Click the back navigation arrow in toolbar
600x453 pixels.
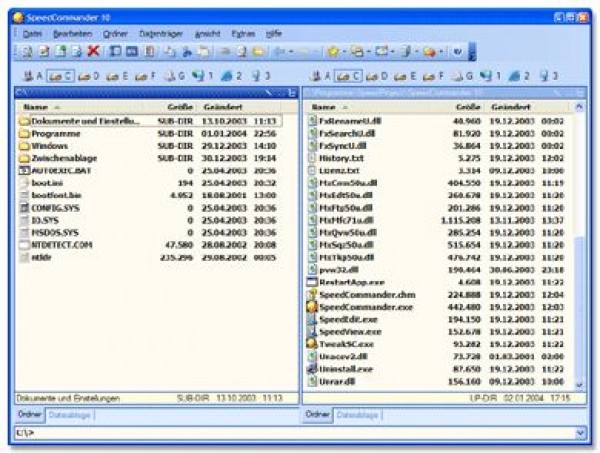tap(280, 51)
